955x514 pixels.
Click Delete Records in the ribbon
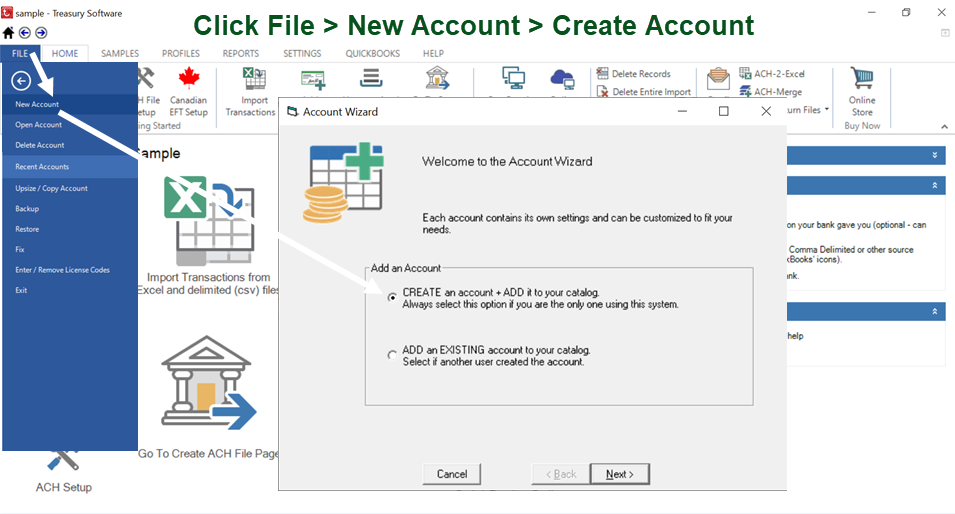pos(633,74)
